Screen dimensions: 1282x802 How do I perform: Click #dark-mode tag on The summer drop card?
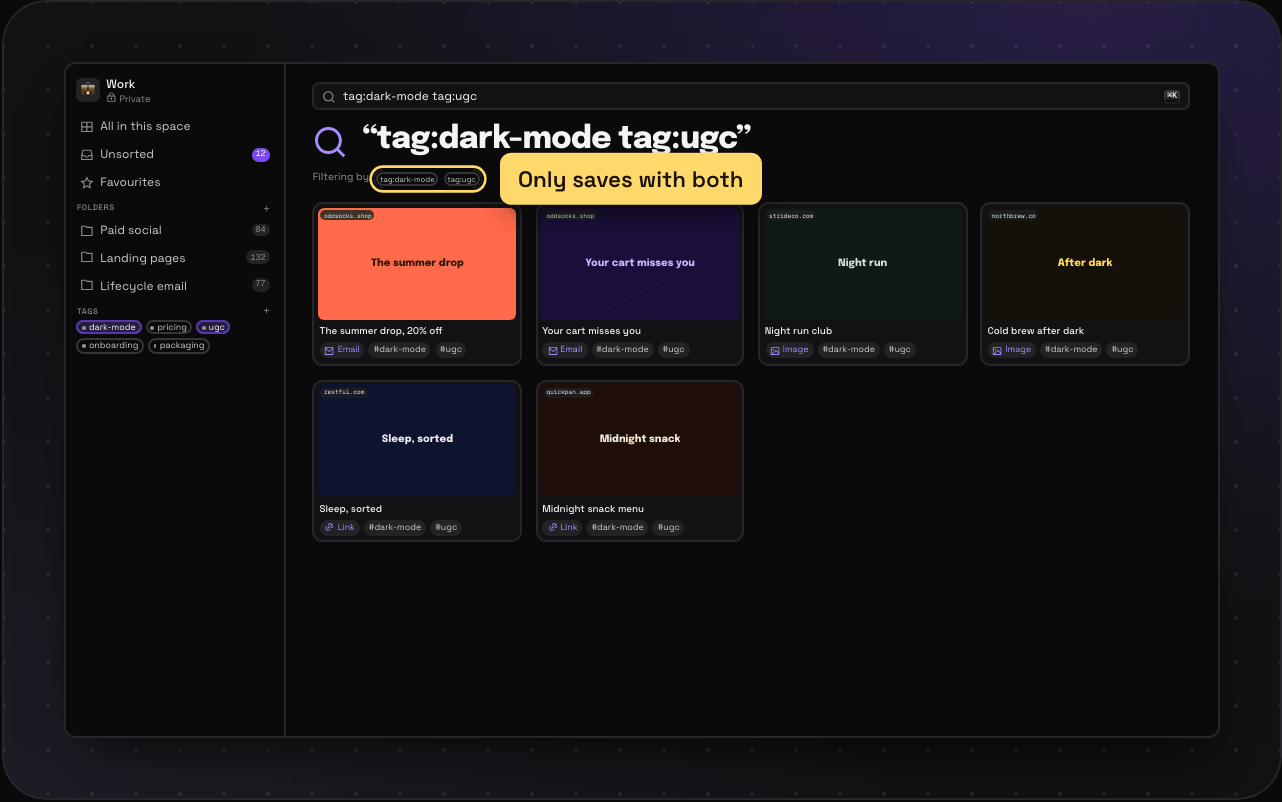[400, 350]
